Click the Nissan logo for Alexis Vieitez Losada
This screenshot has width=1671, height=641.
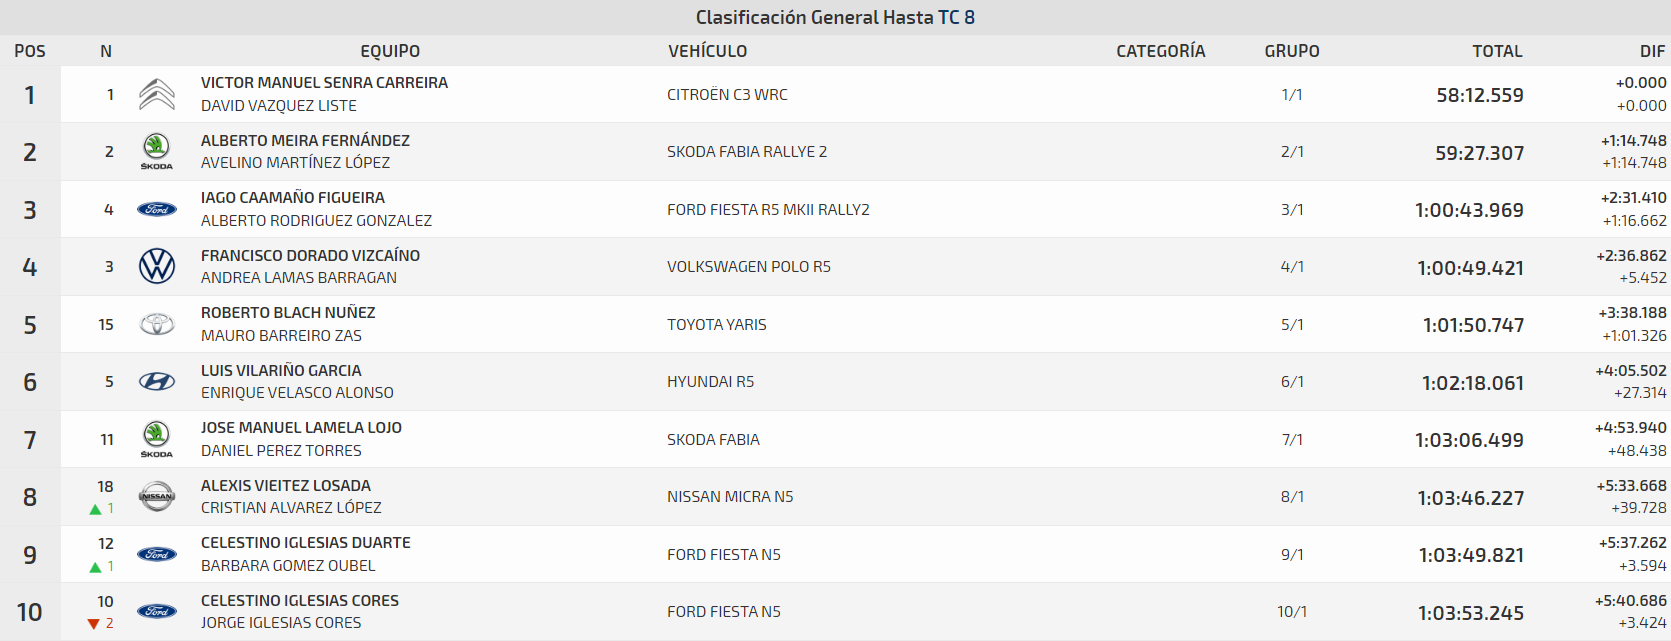click(157, 496)
